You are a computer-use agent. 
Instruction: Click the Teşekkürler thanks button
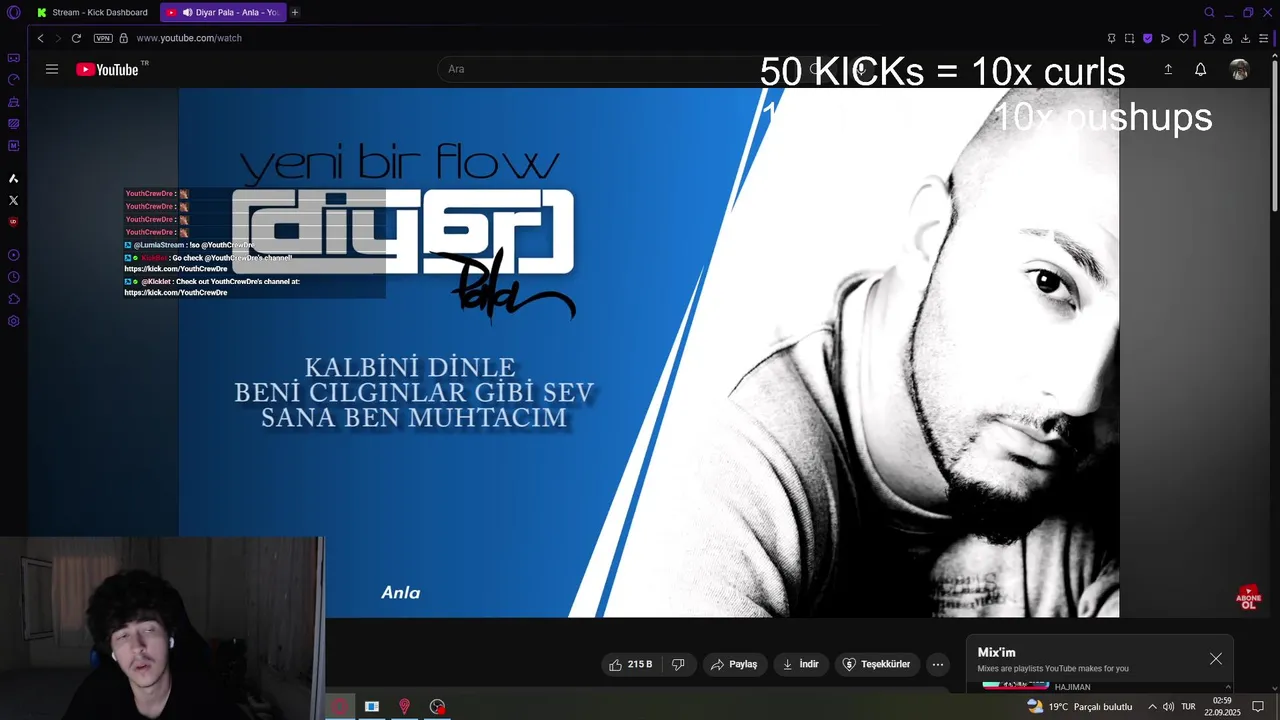click(x=877, y=664)
